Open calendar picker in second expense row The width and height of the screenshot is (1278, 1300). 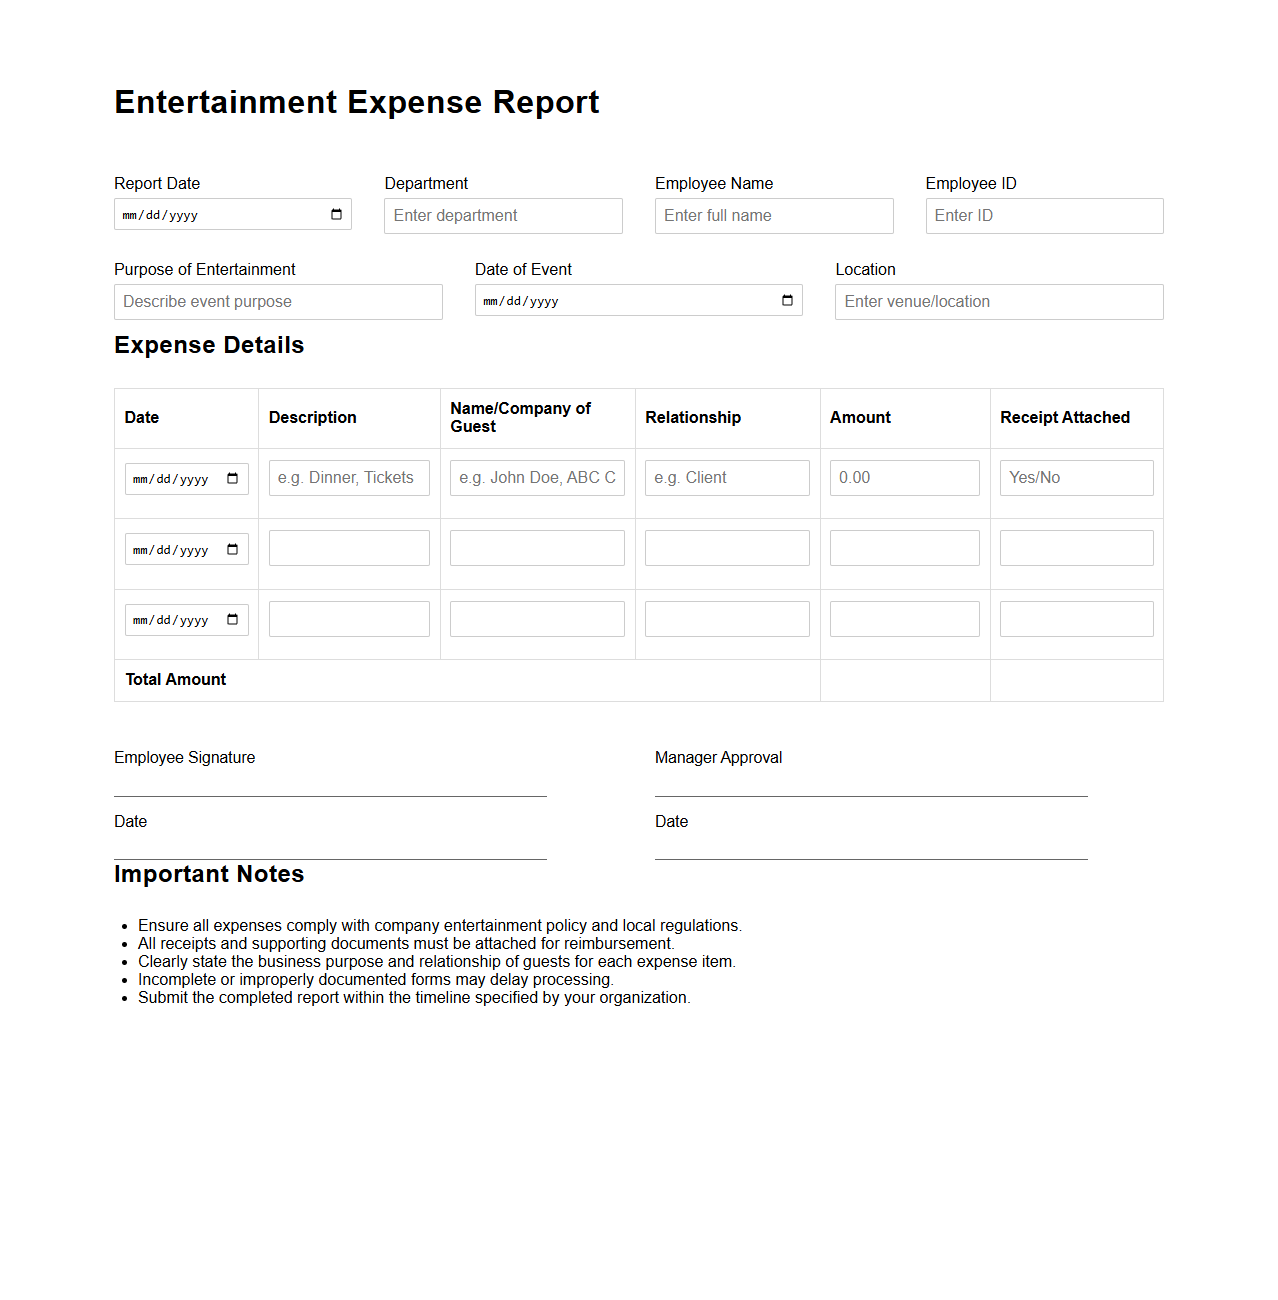[x=232, y=550]
